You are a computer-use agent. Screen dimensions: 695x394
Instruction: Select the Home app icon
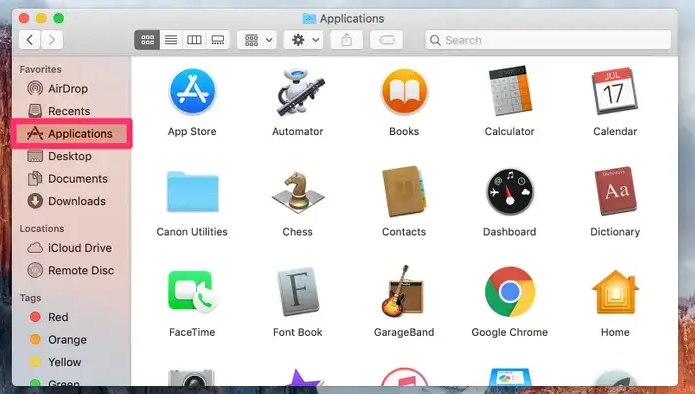point(615,292)
